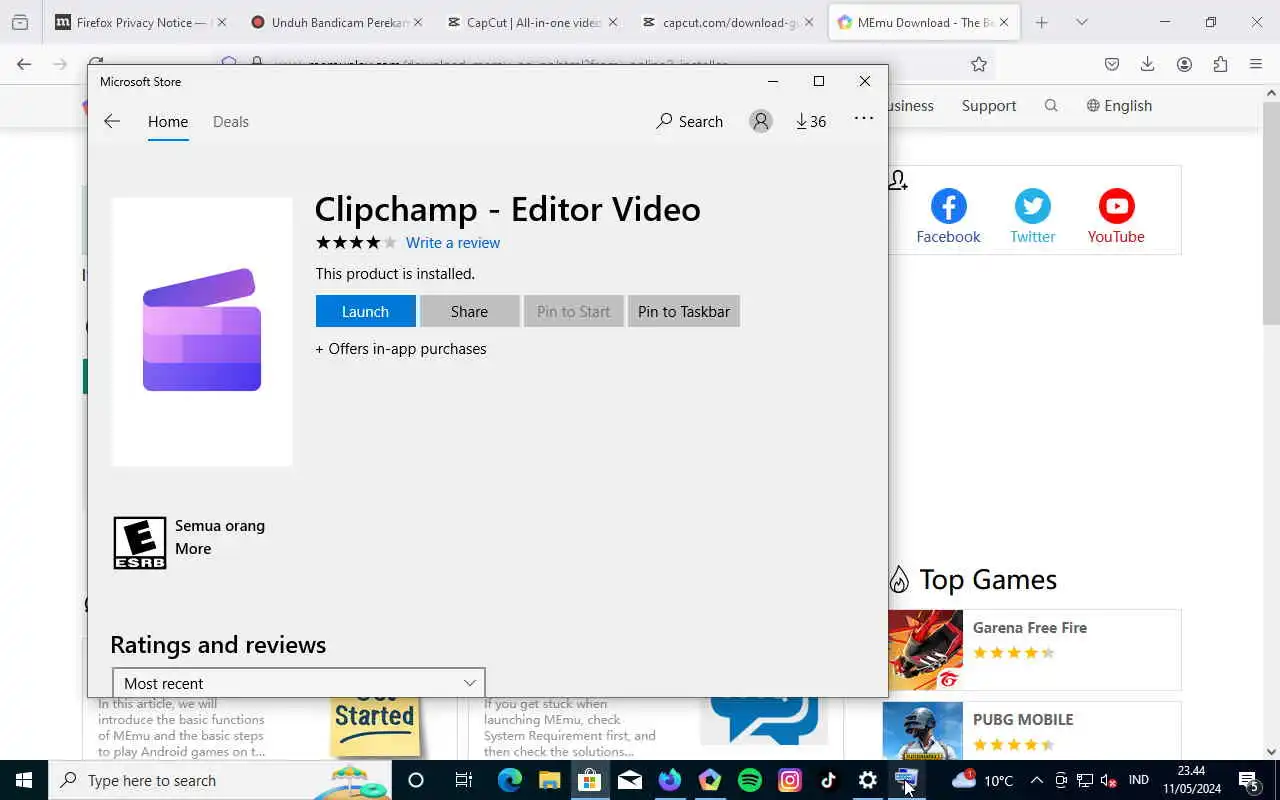Close the MEmu Download tab

tap(1004, 22)
